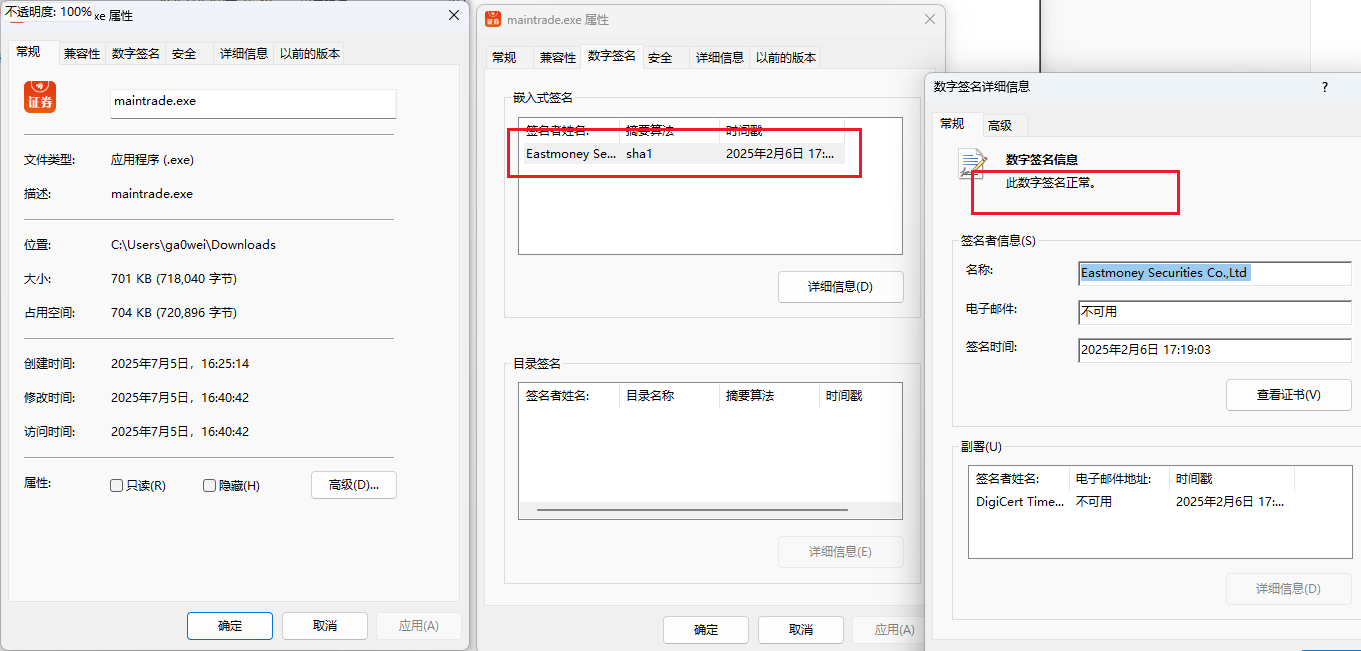1361x651 pixels.
Task: Click the size value 701 KB (718,040 字节)
Action: pos(174,279)
